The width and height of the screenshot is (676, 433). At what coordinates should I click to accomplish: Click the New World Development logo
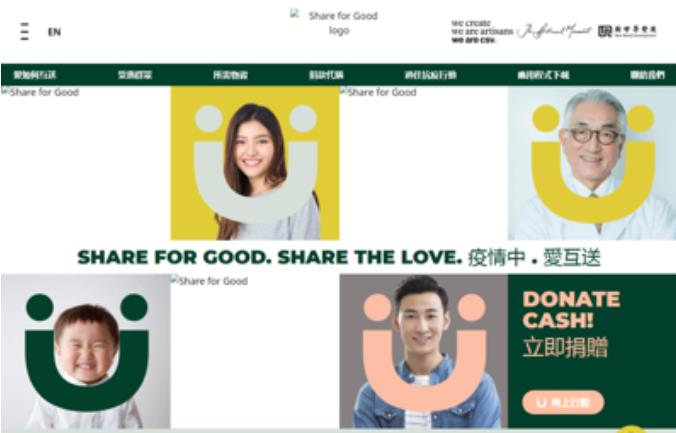tap(627, 31)
